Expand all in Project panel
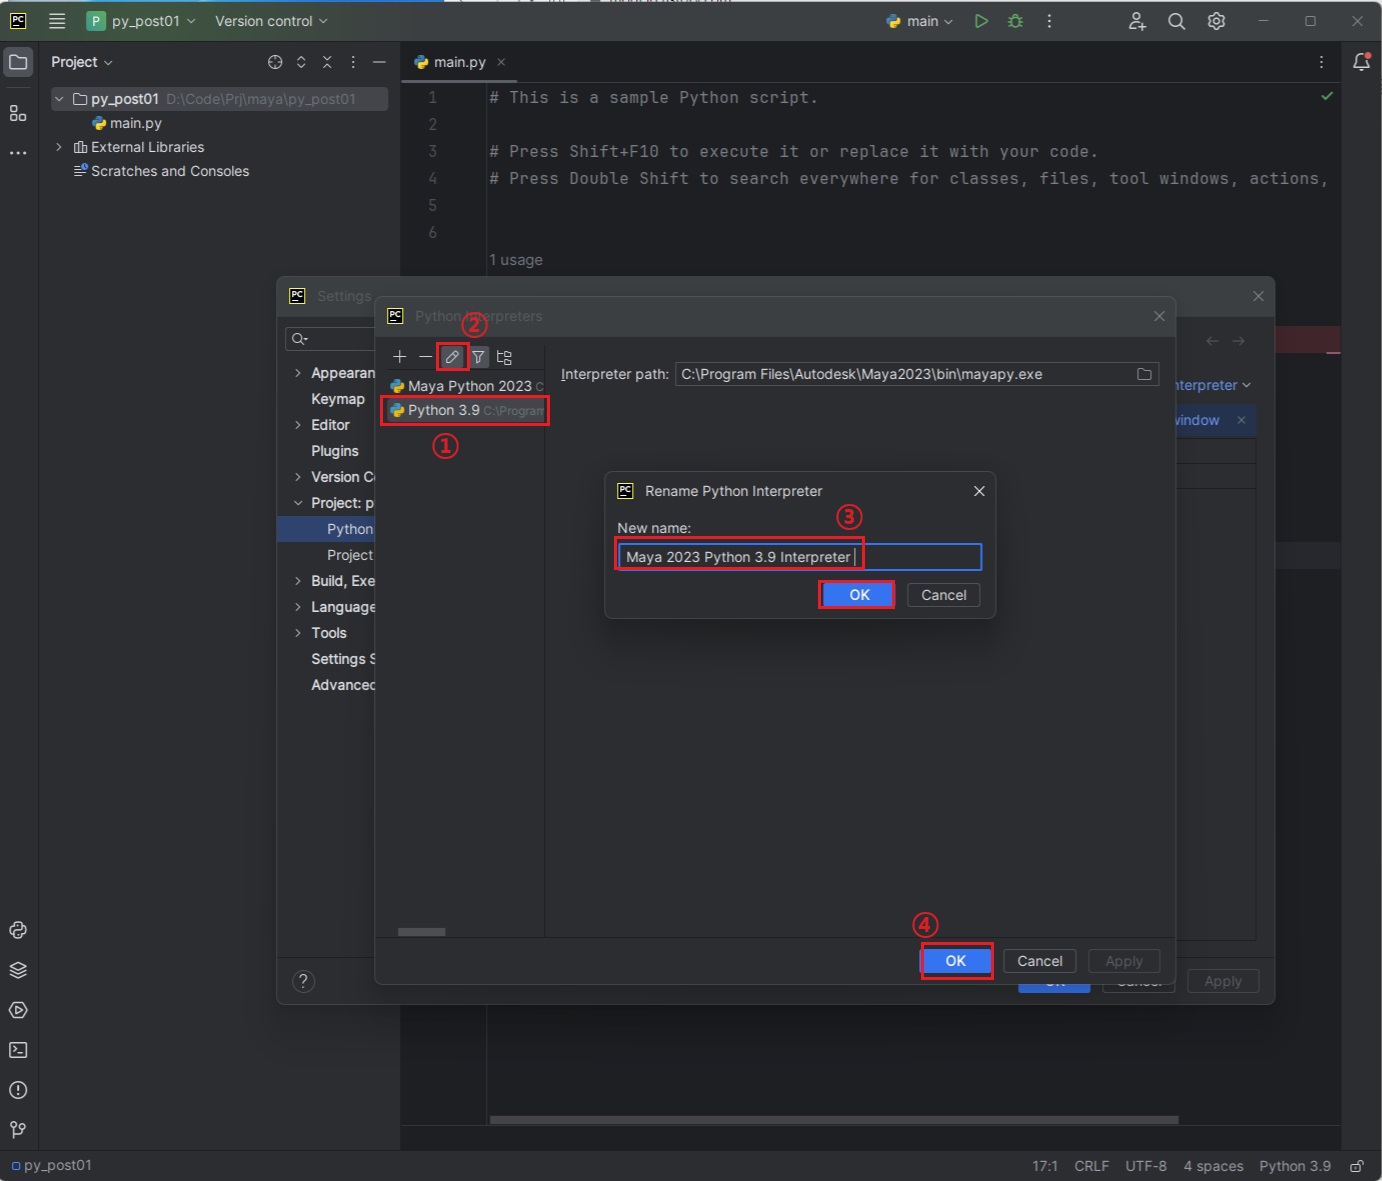The width and height of the screenshot is (1382, 1181). [x=301, y=62]
